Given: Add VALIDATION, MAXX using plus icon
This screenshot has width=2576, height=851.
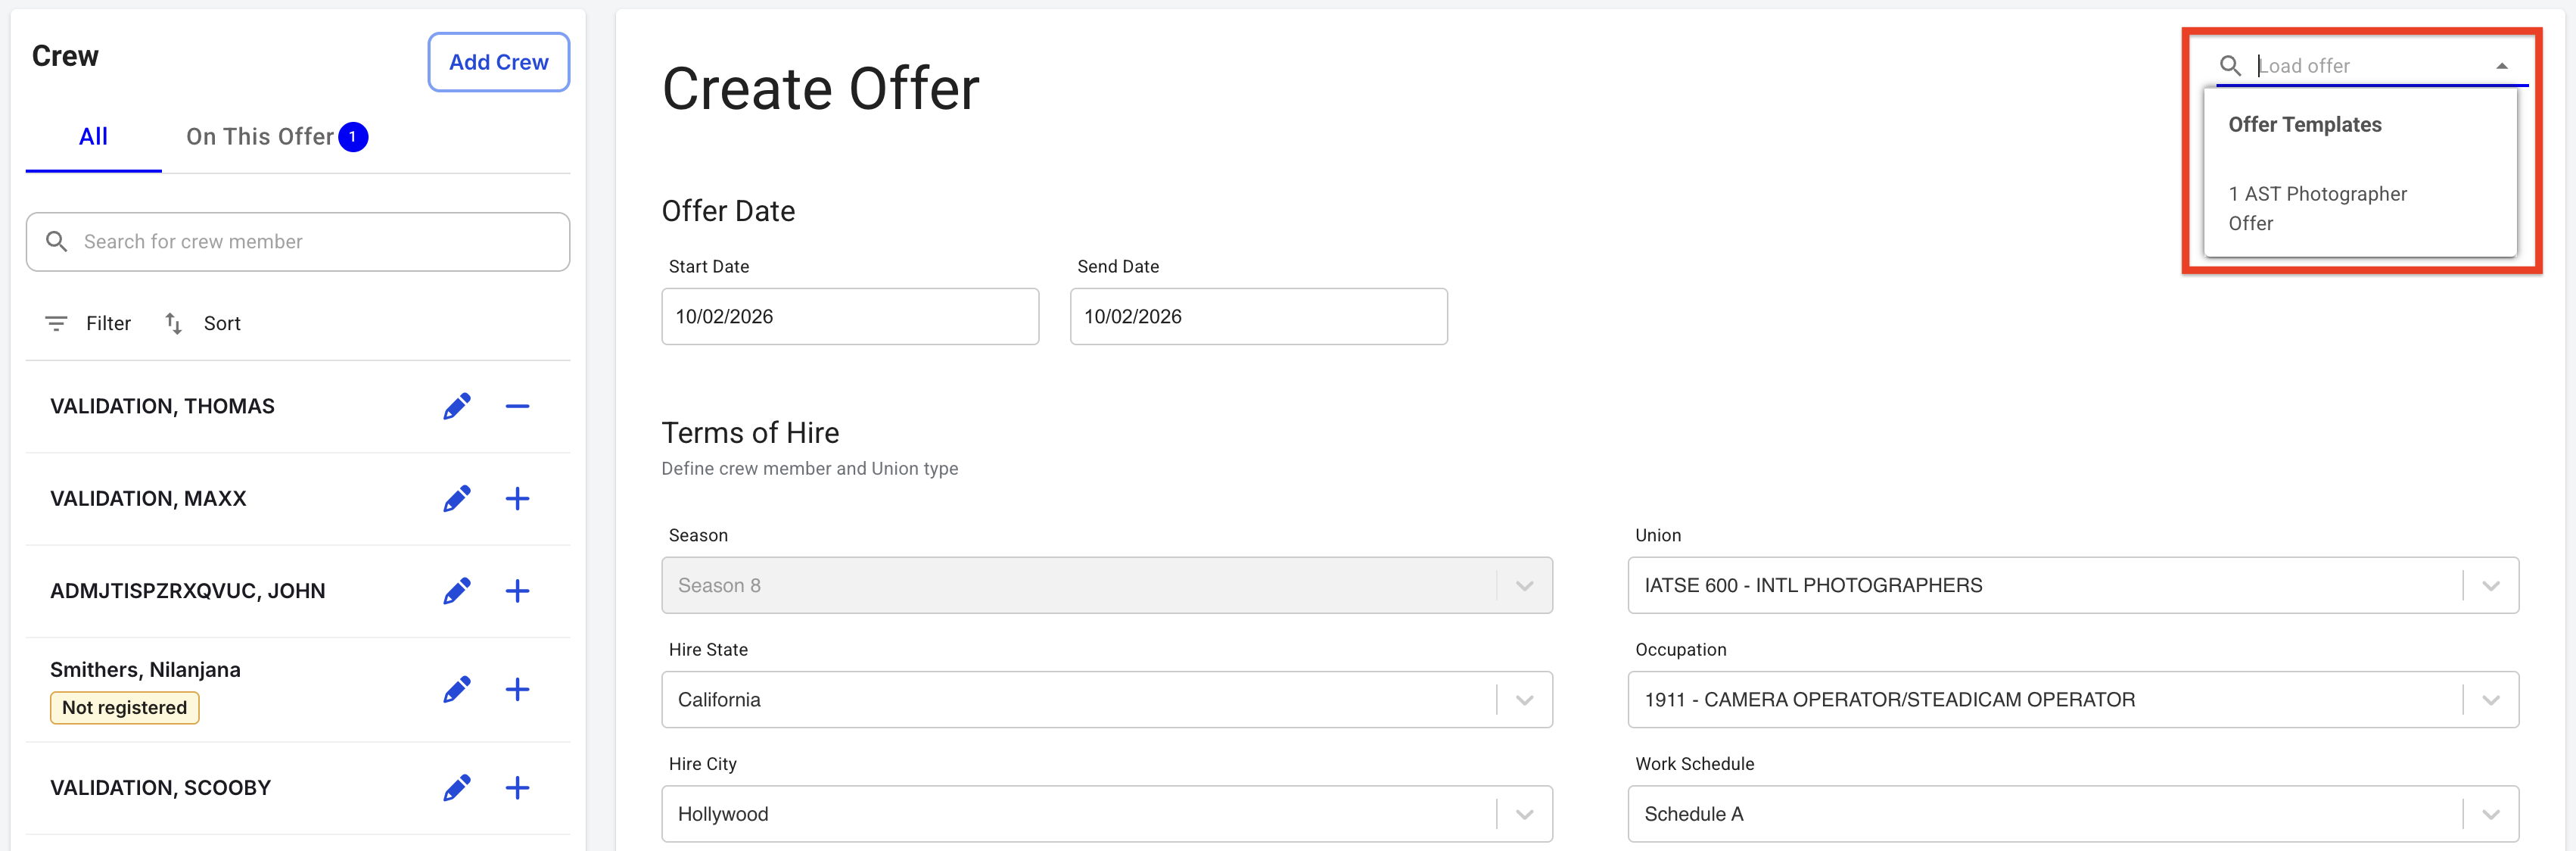Looking at the screenshot, I should (517, 498).
